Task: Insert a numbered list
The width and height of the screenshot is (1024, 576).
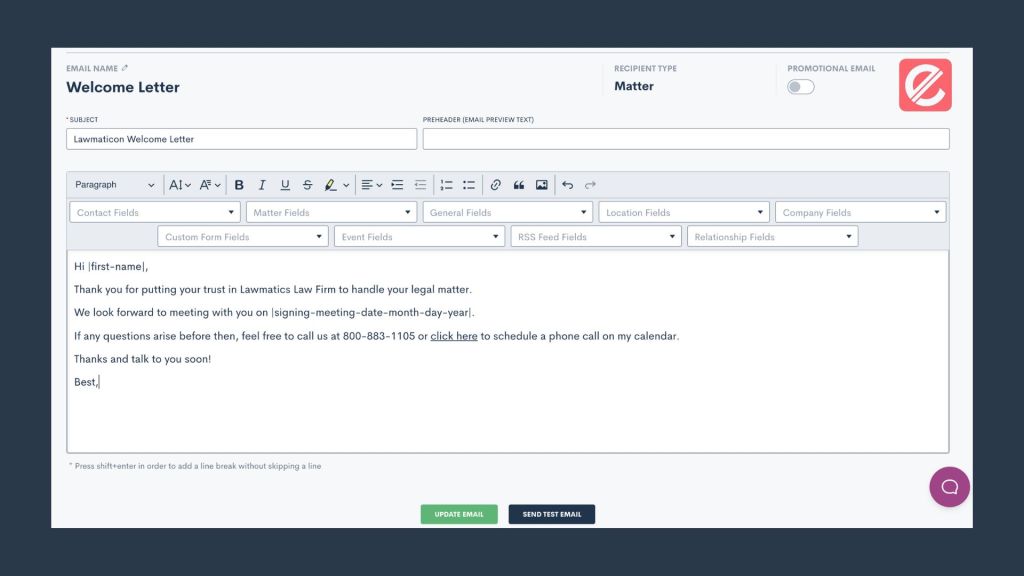Action: pos(446,185)
